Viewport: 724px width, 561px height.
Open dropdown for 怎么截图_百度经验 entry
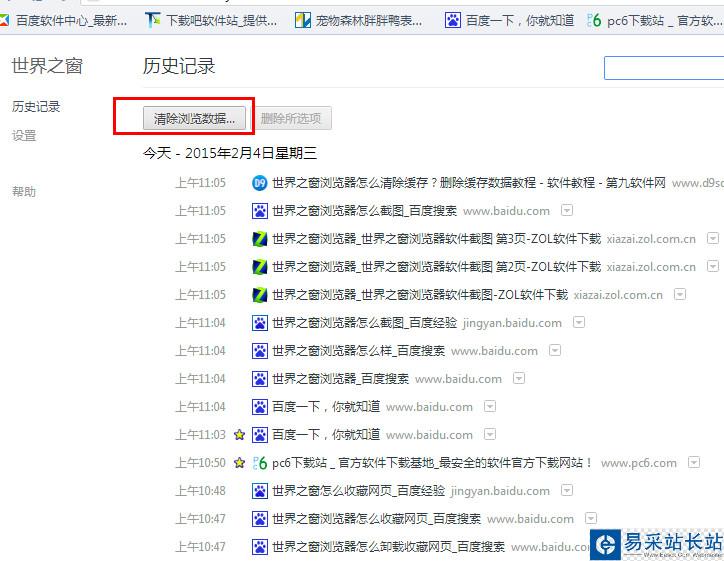pos(579,322)
